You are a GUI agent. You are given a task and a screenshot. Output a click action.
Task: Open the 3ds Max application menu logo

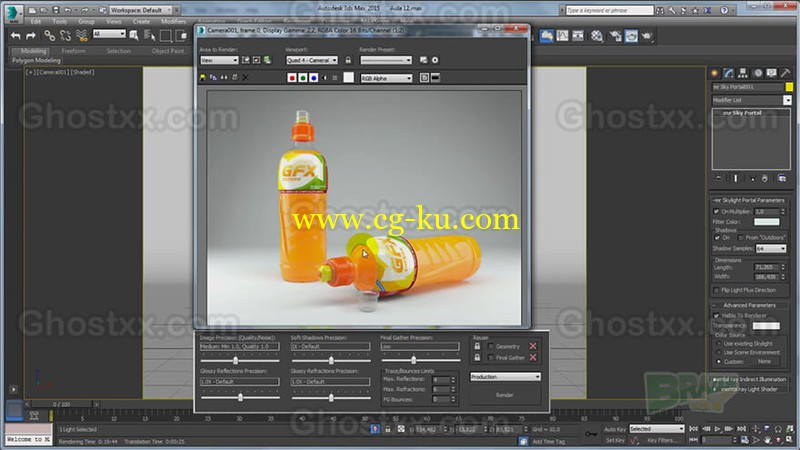[13, 12]
